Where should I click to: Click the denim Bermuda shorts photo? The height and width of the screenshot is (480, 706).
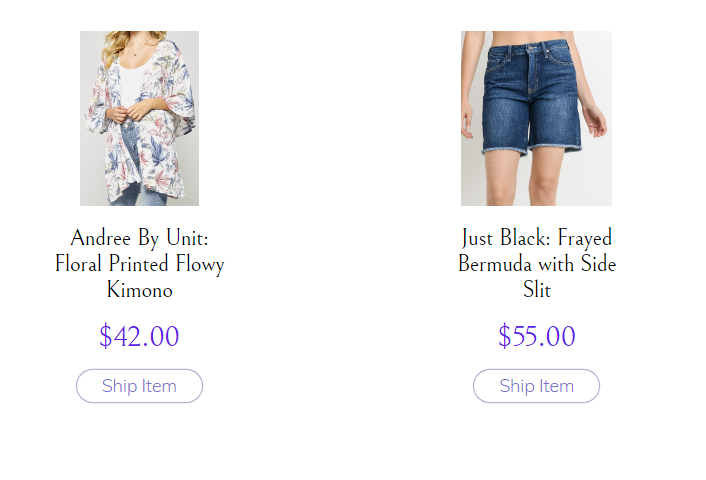coord(536,118)
